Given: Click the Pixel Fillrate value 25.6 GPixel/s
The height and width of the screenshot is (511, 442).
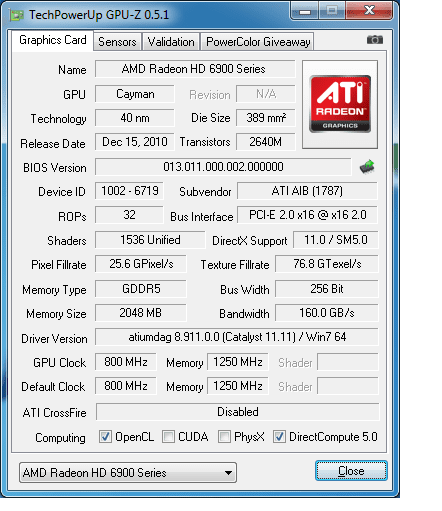Looking at the screenshot, I should tap(141, 264).
